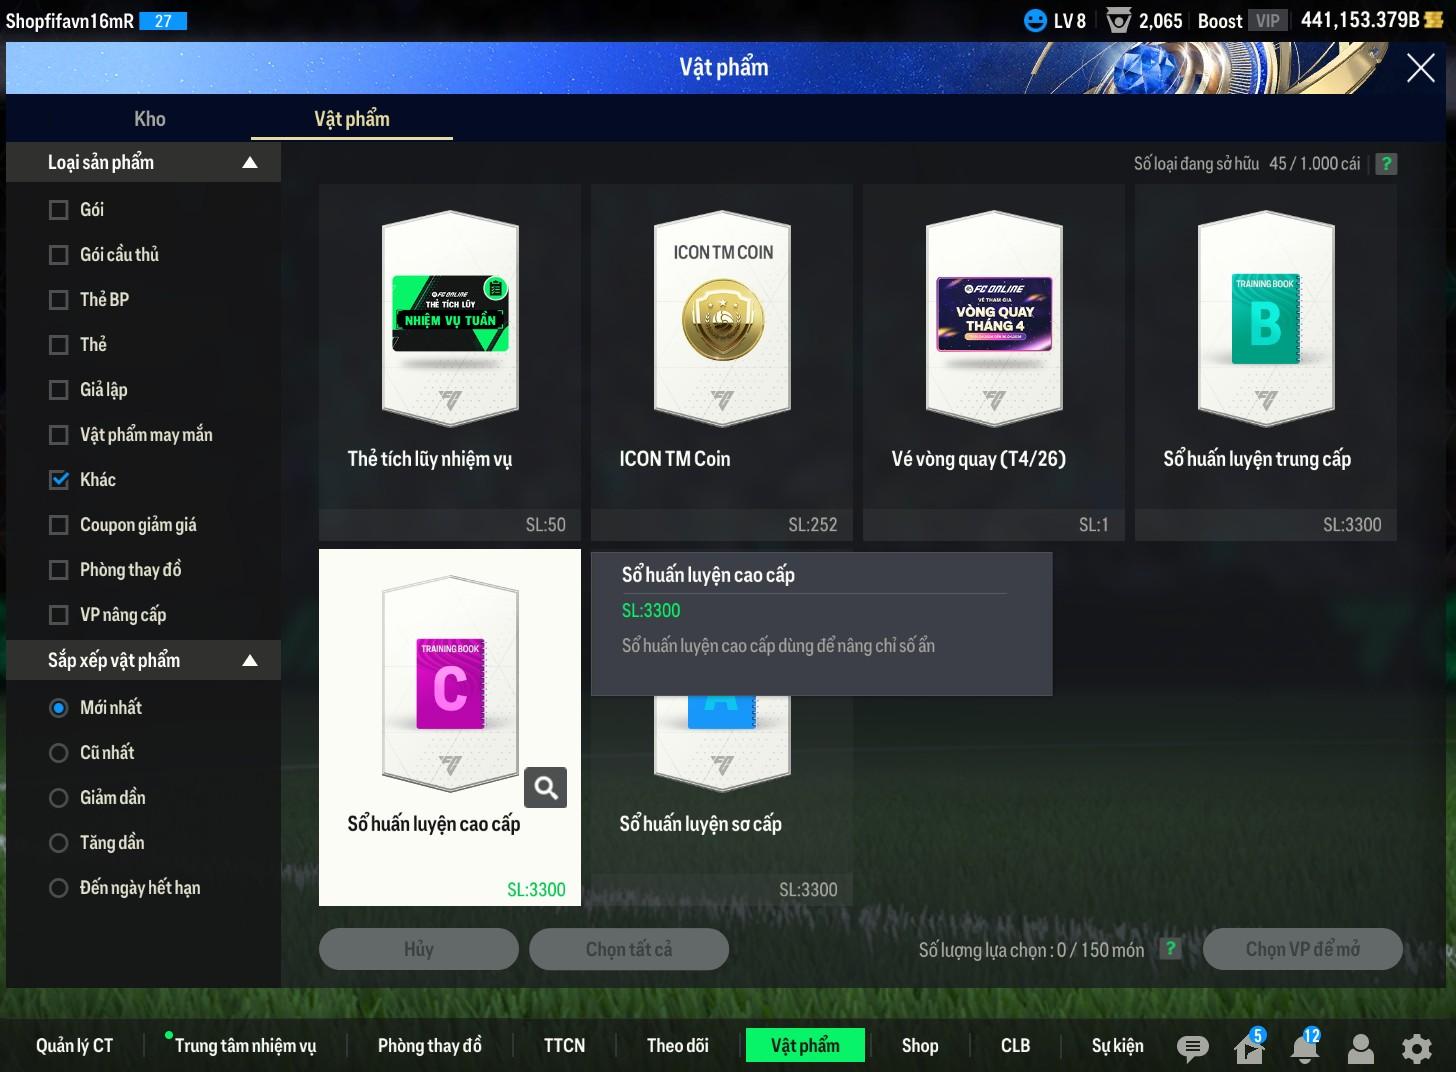This screenshot has width=1456, height=1072.
Task: Click the home icon with badge 5
Action: click(1248, 1047)
